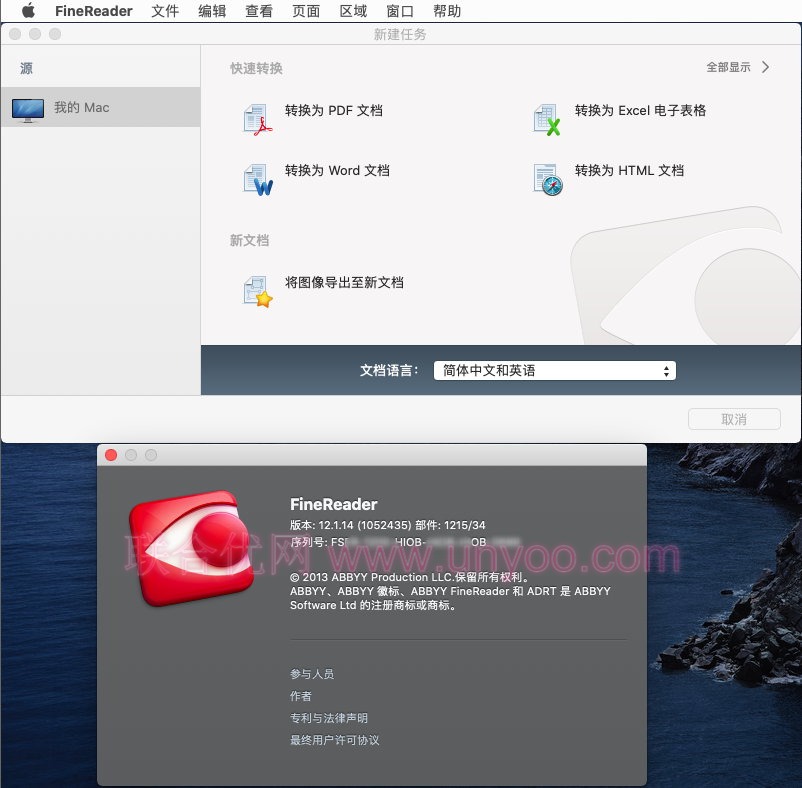Choose 转换为 HTML 文档 task
Image resolution: width=802 pixels, height=788 pixels.
[629, 170]
